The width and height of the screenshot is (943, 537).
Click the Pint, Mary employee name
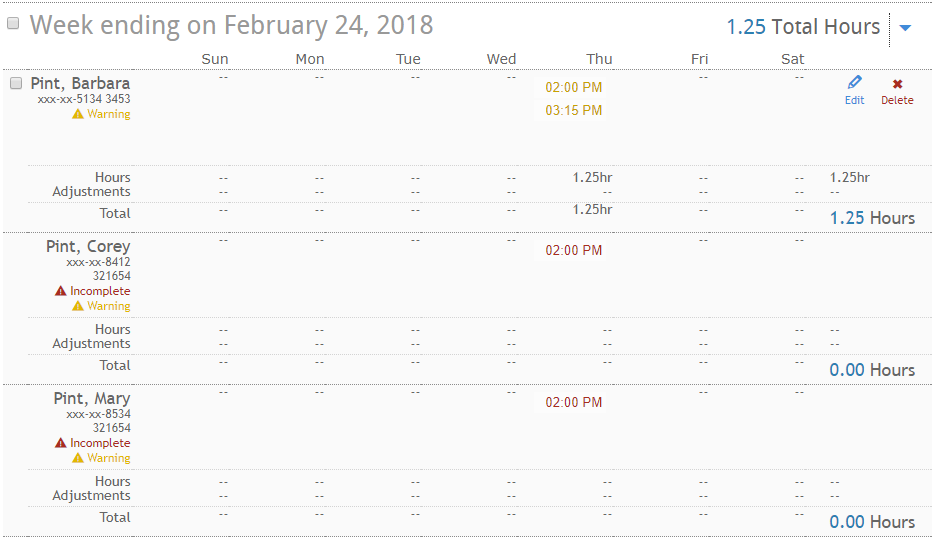pos(92,398)
